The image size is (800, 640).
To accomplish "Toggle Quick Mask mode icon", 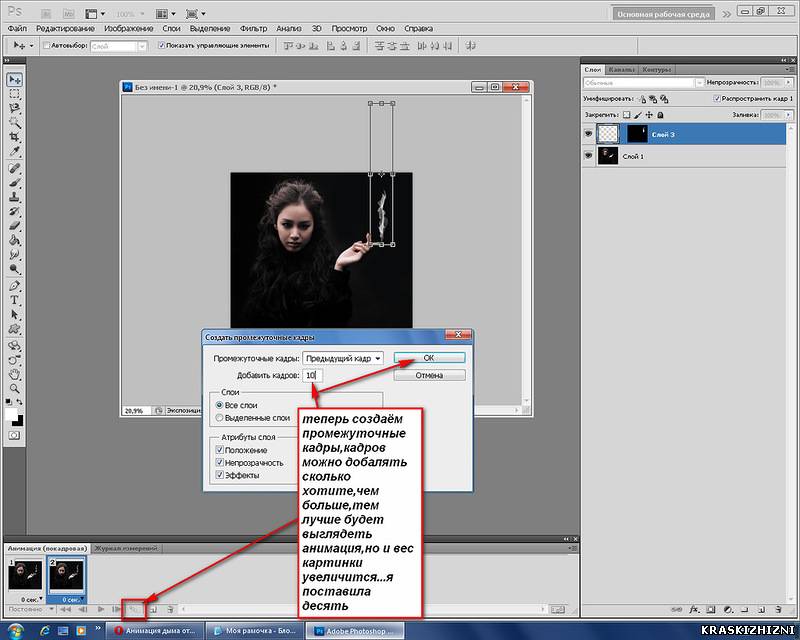I will pos(14,435).
